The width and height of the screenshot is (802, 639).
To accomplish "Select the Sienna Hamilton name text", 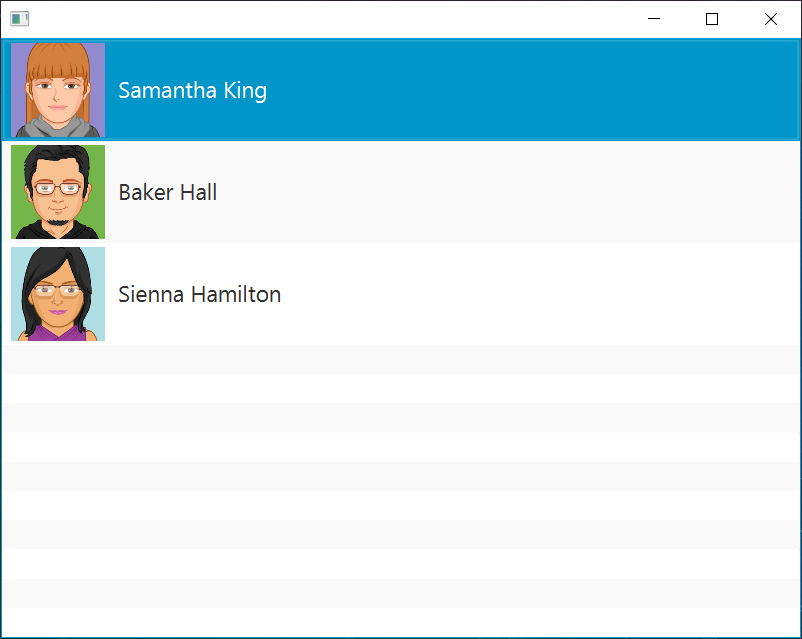I will click(x=199, y=294).
